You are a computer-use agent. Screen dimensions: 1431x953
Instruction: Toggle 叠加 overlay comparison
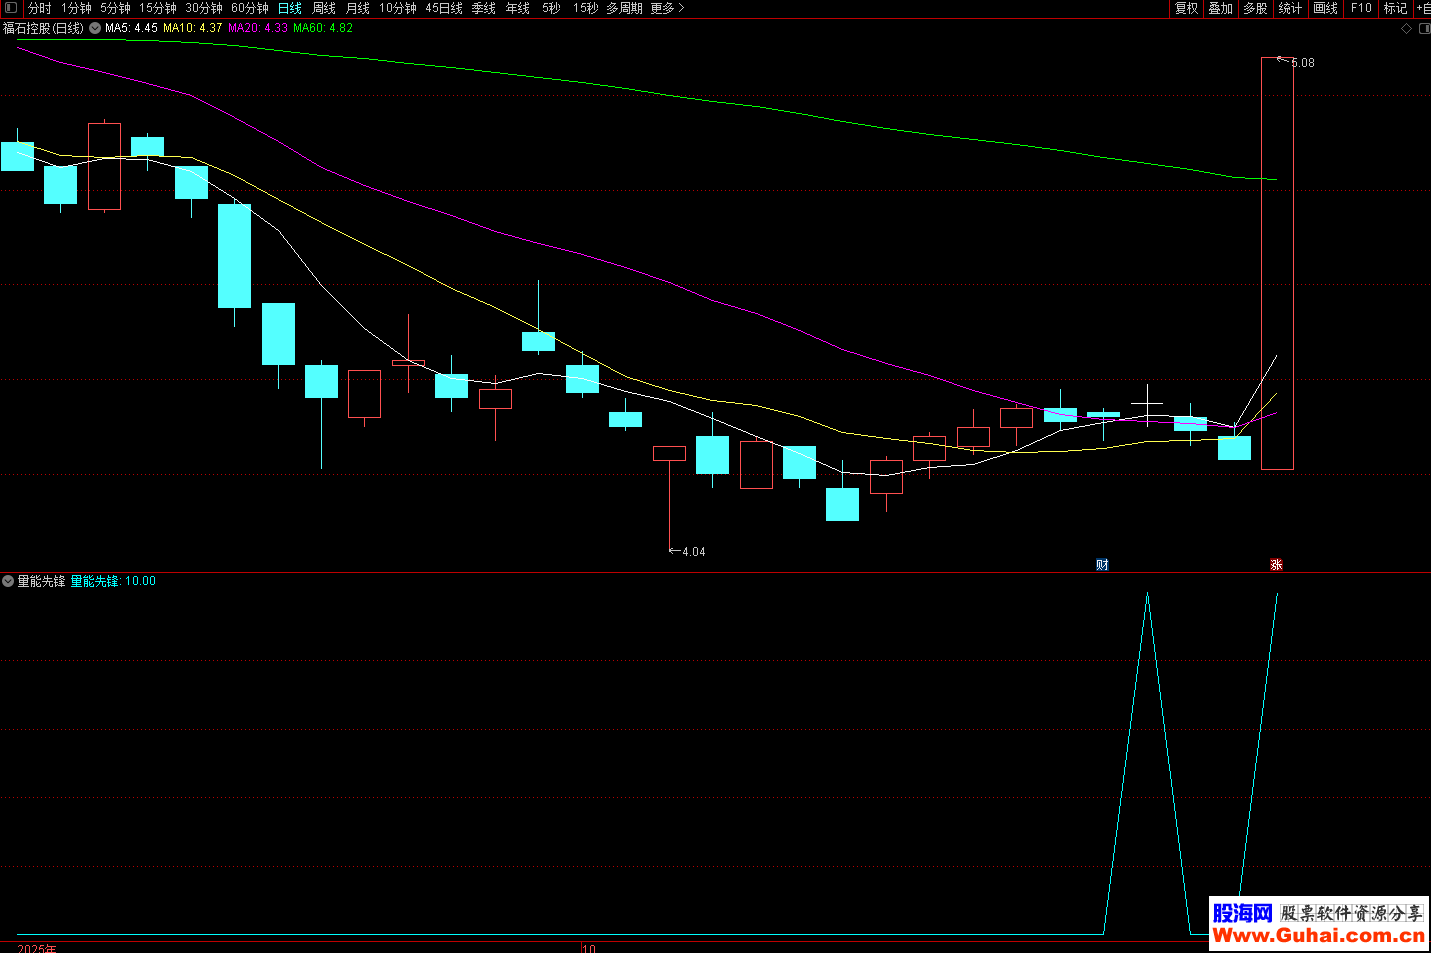[1220, 8]
